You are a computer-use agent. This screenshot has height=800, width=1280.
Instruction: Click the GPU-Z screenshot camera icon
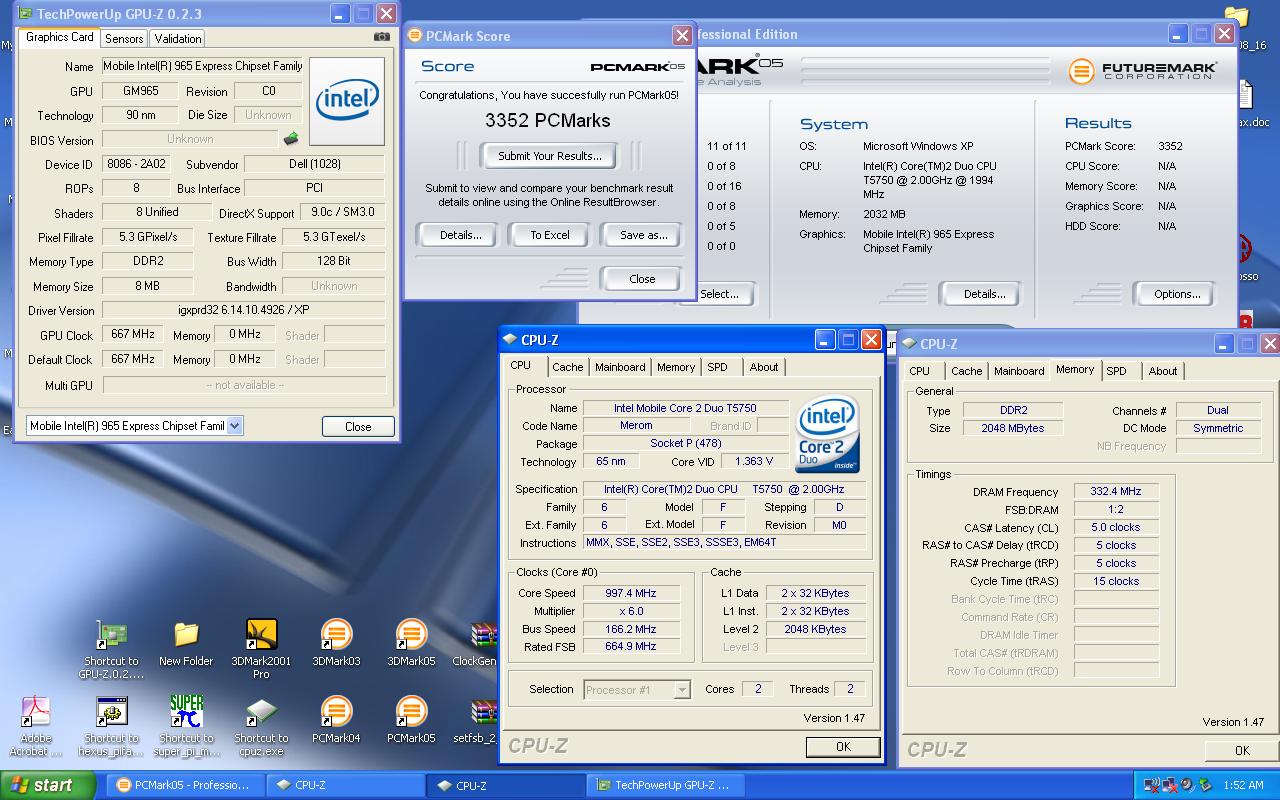pos(382,37)
